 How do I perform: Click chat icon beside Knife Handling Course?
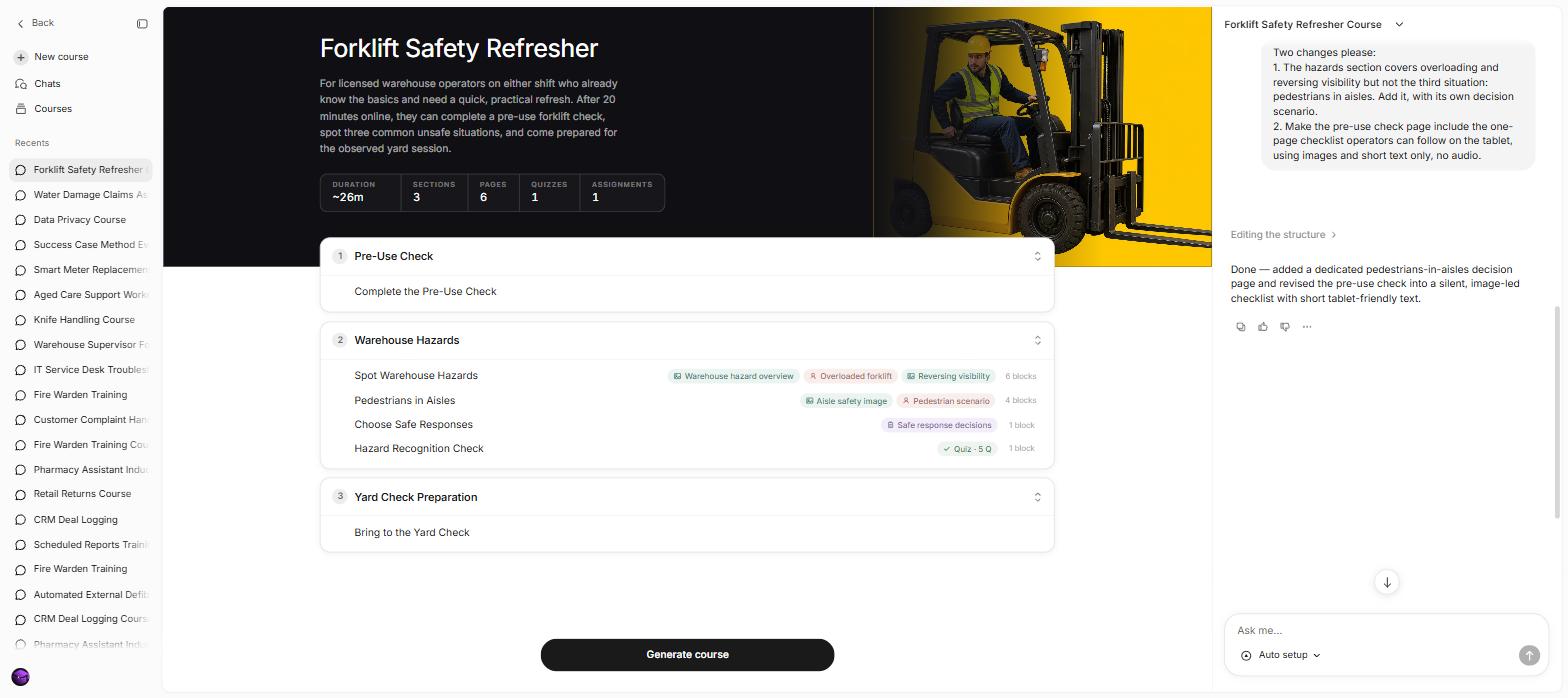point(20,320)
